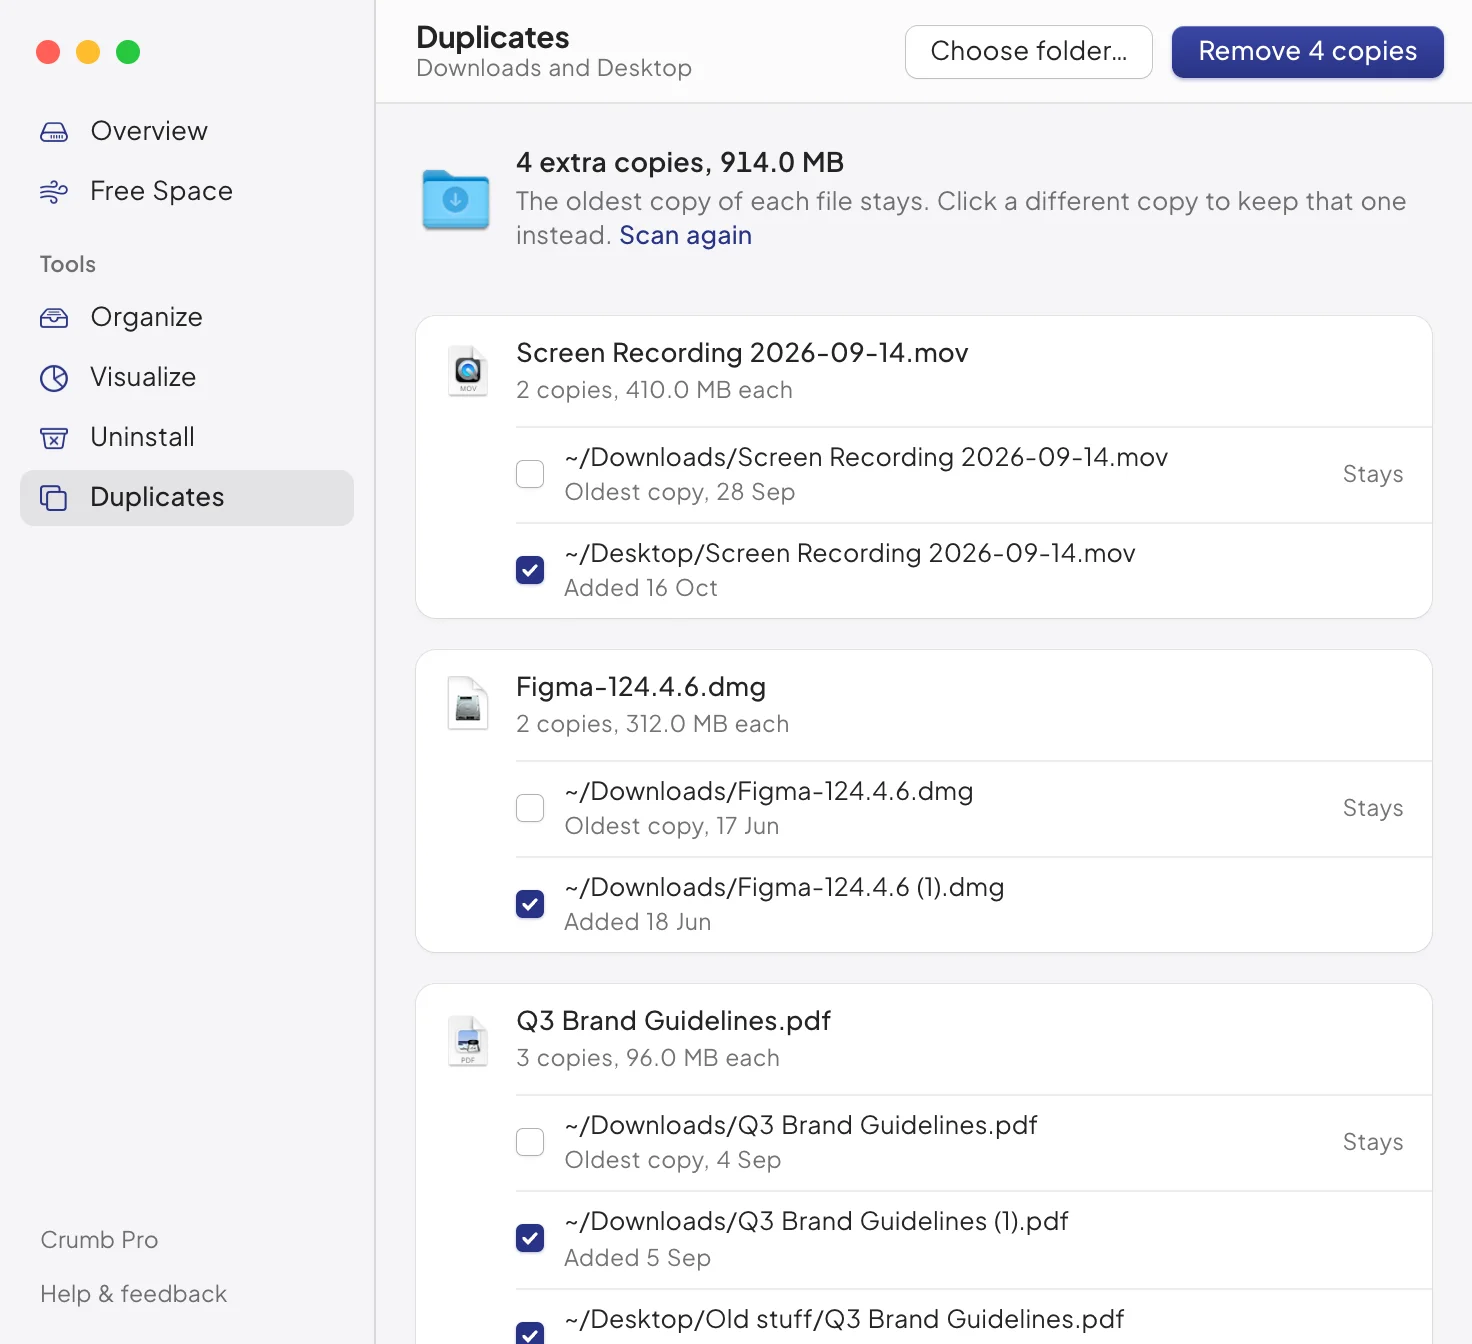Click the Visualize pie chart icon

click(54, 378)
